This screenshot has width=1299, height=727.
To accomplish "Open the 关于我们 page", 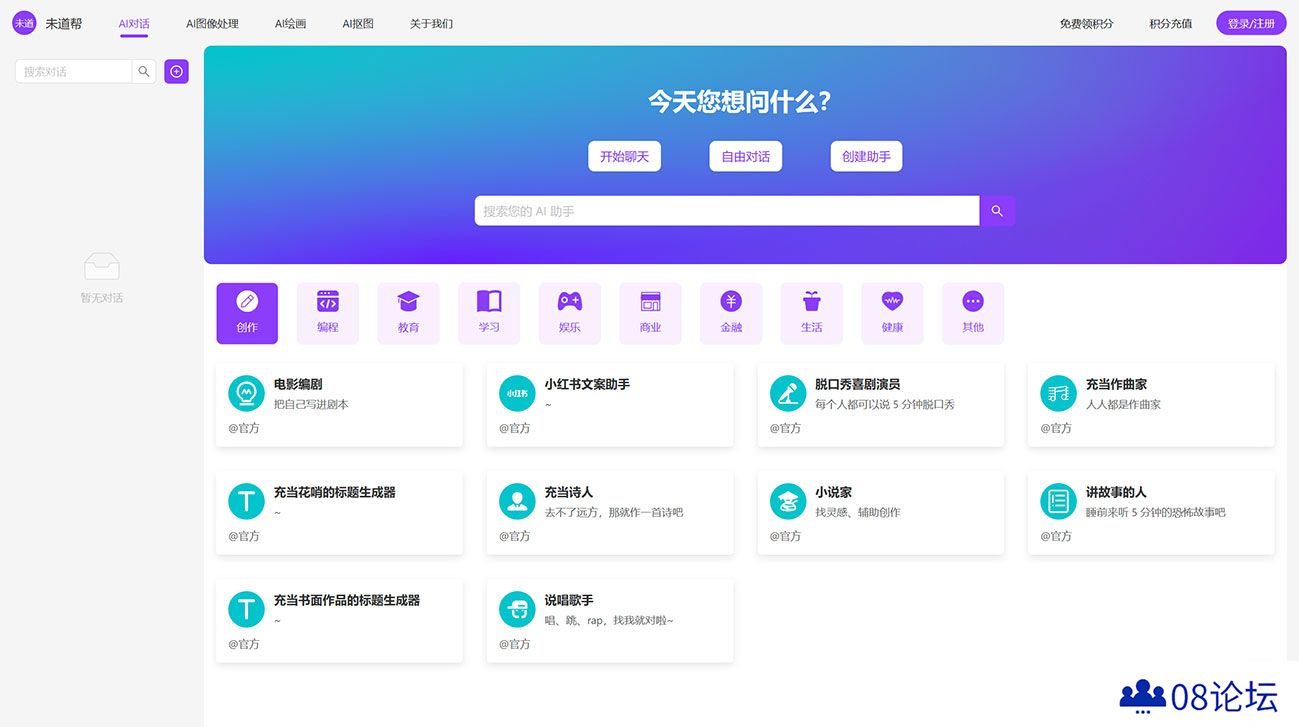I will tap(431, 23).
